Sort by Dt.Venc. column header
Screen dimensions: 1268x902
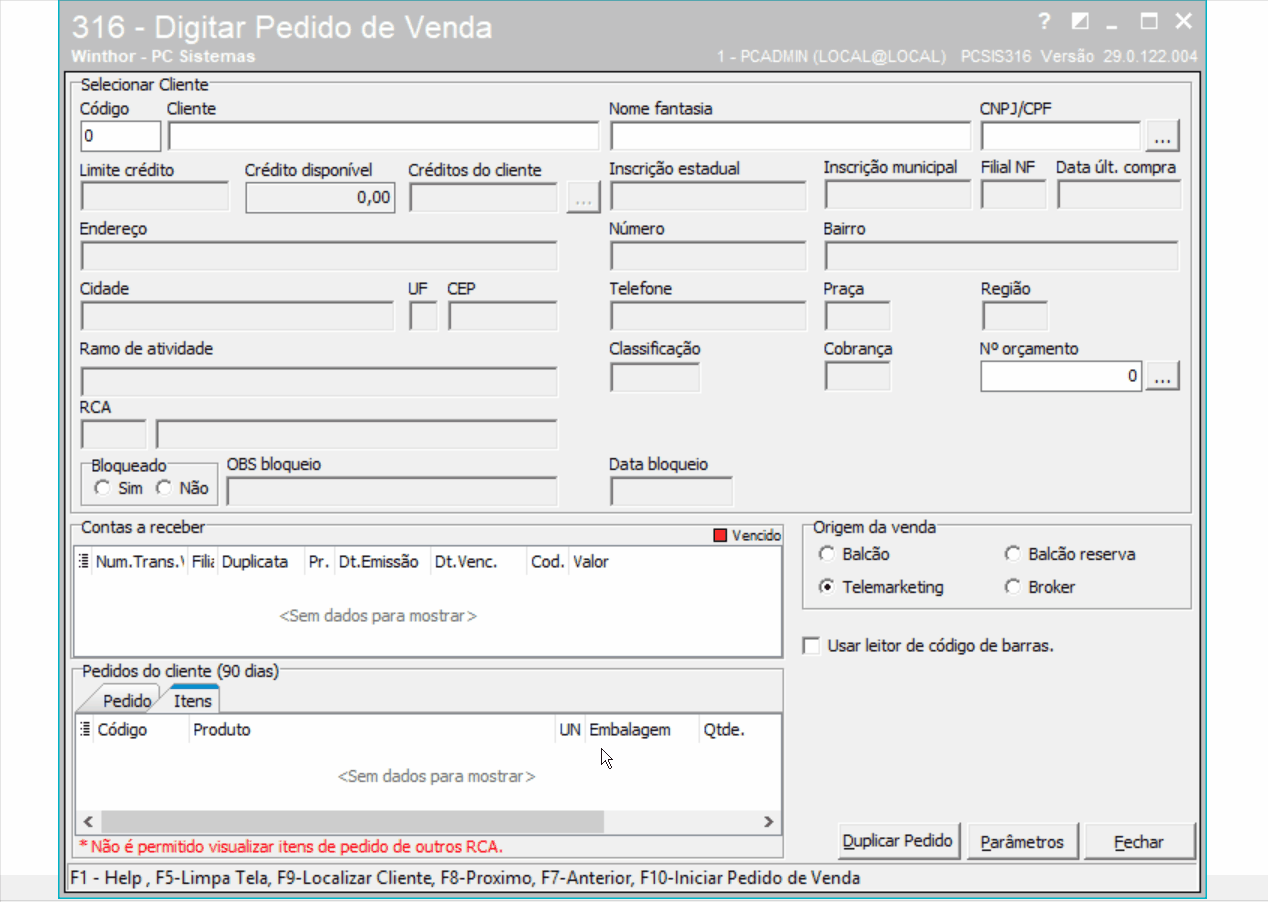[478, 562]
